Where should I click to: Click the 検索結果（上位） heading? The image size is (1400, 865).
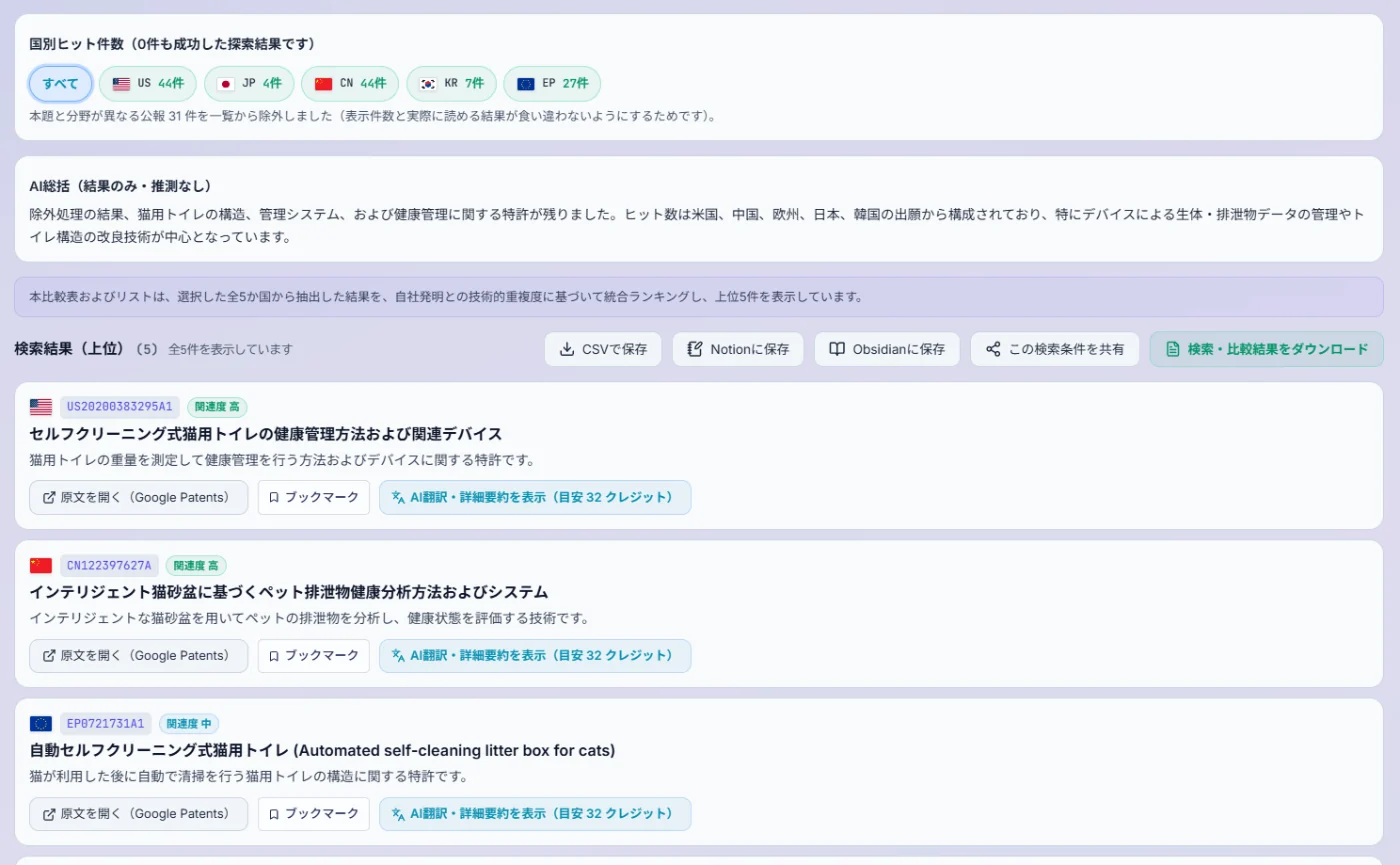coord(69,349)
